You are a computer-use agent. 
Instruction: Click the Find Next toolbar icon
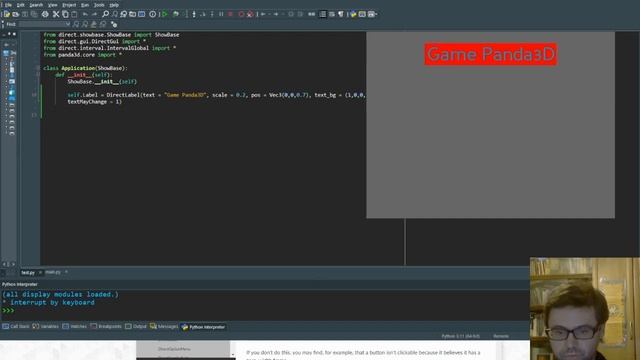(x=114, y=14)
